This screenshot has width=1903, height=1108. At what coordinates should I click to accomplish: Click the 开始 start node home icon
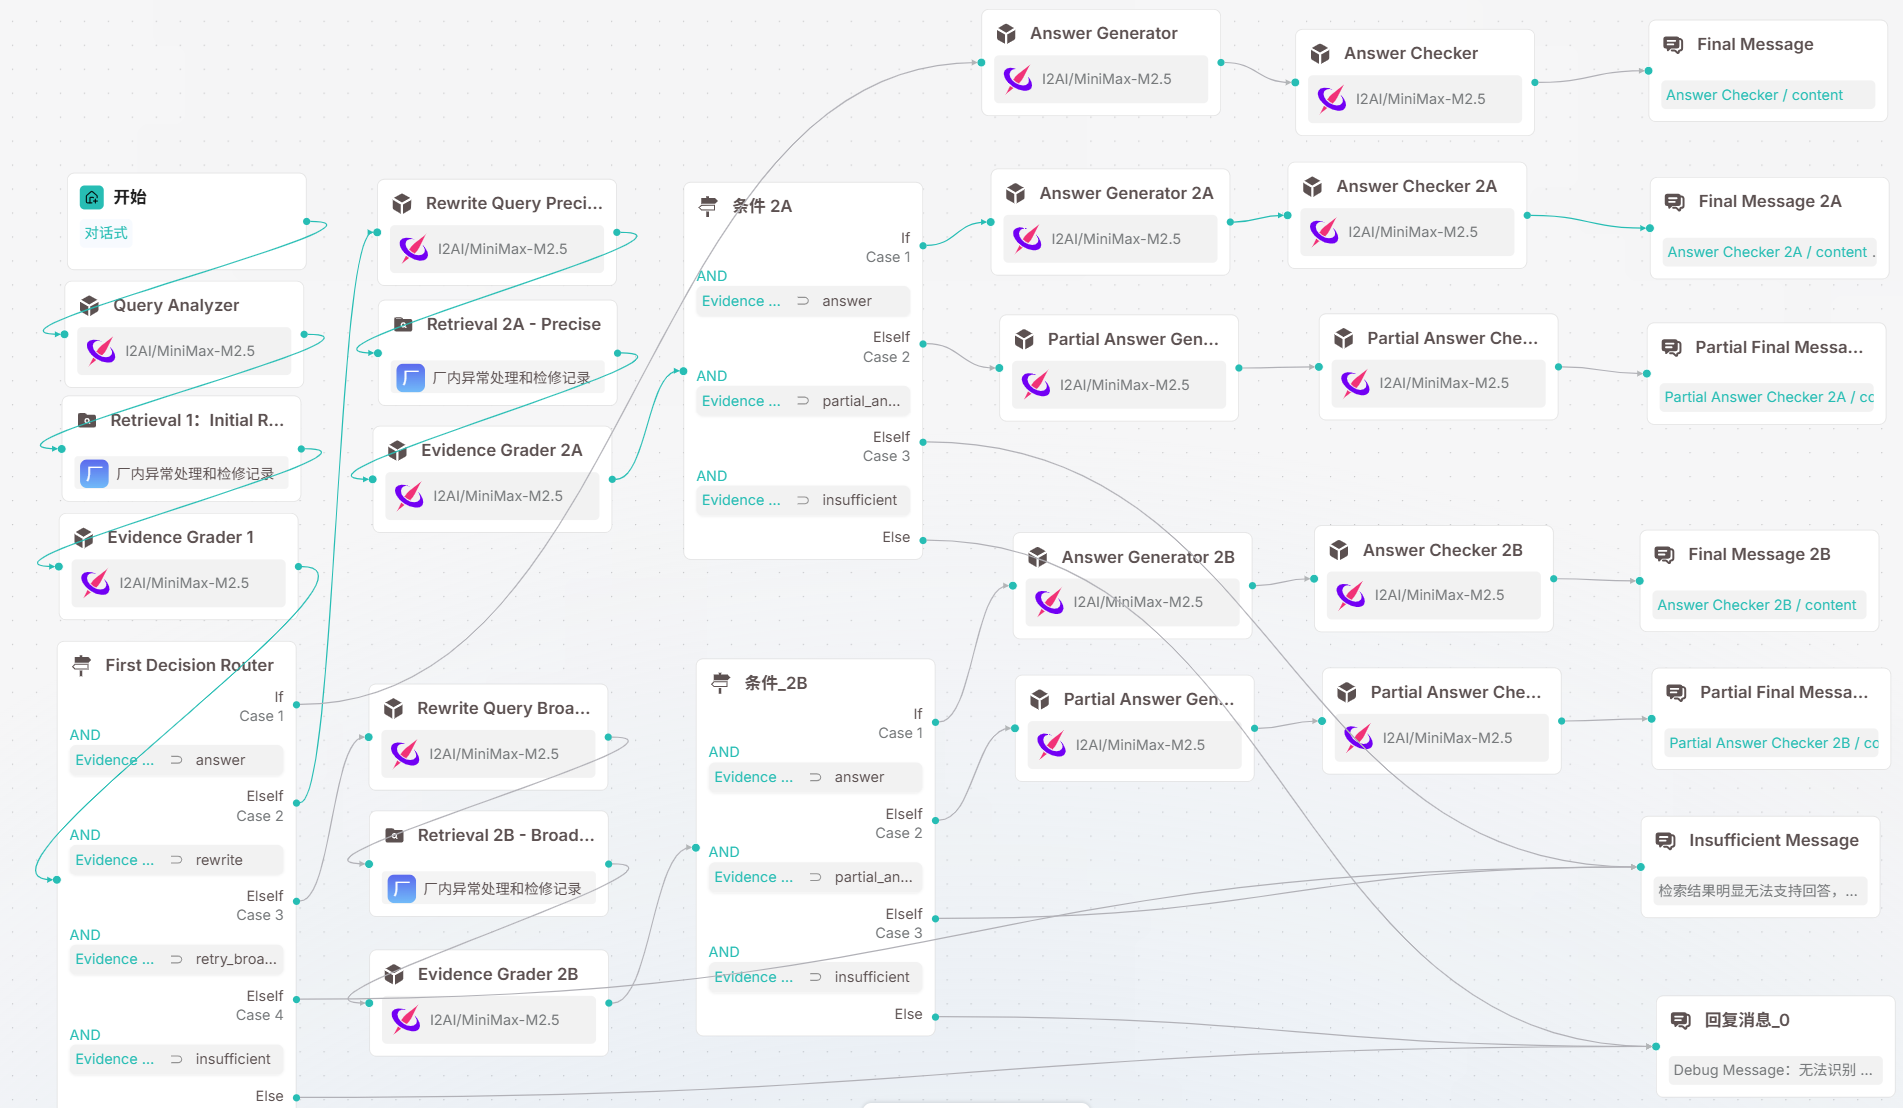[x=91, y=197]
